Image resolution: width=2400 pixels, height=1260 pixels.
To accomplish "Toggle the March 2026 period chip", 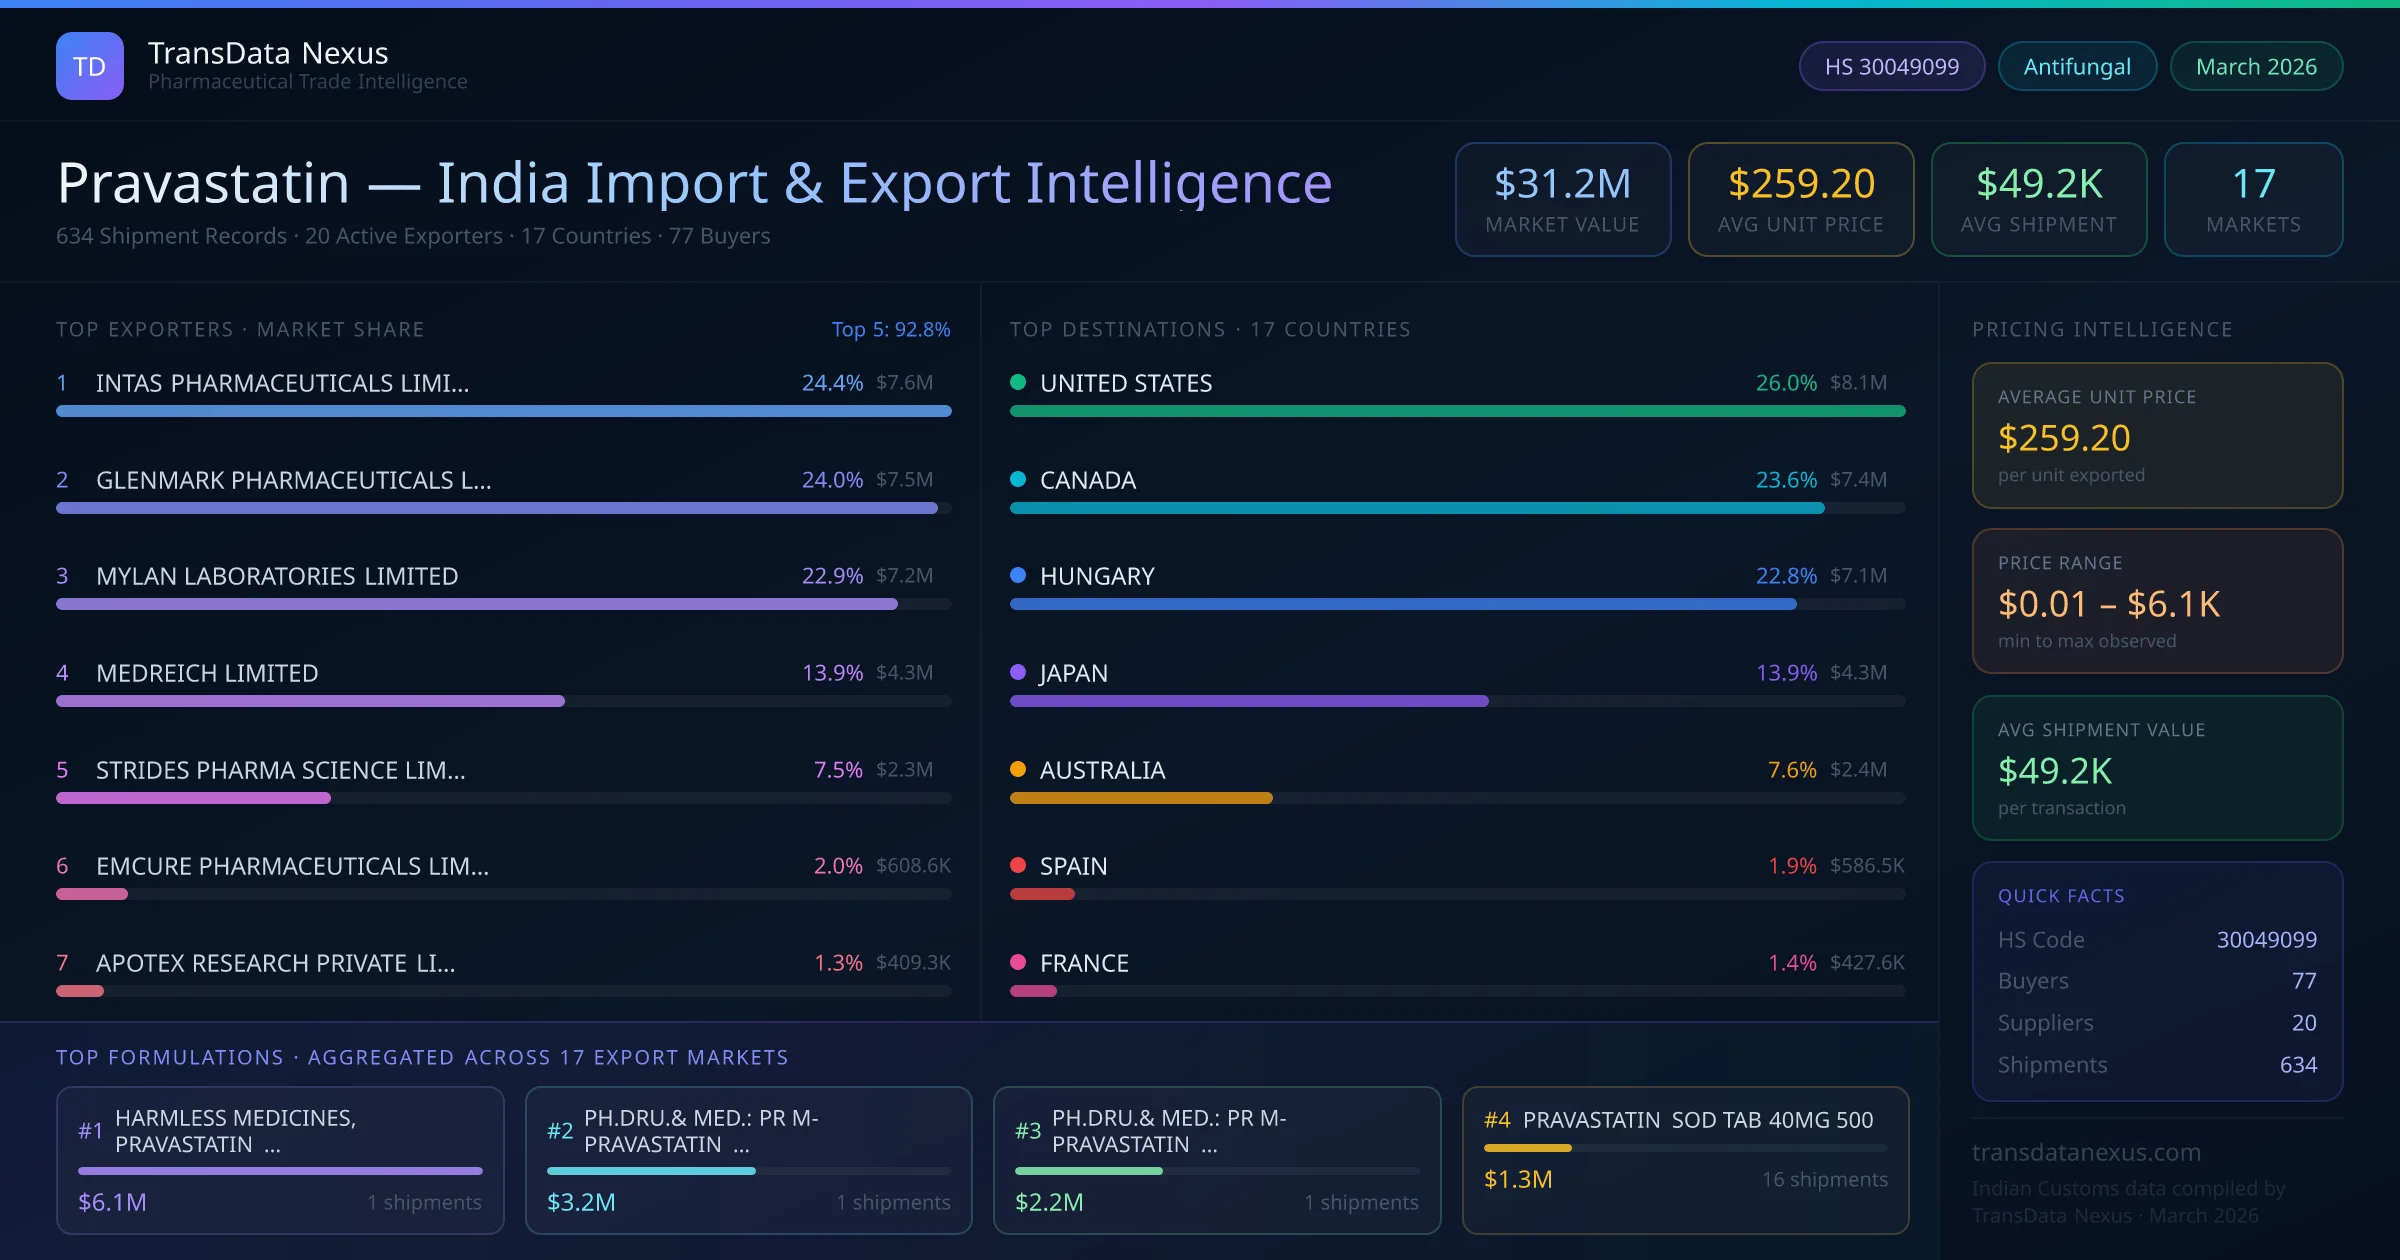I will pyautogui.click(x=2256, y=65).
